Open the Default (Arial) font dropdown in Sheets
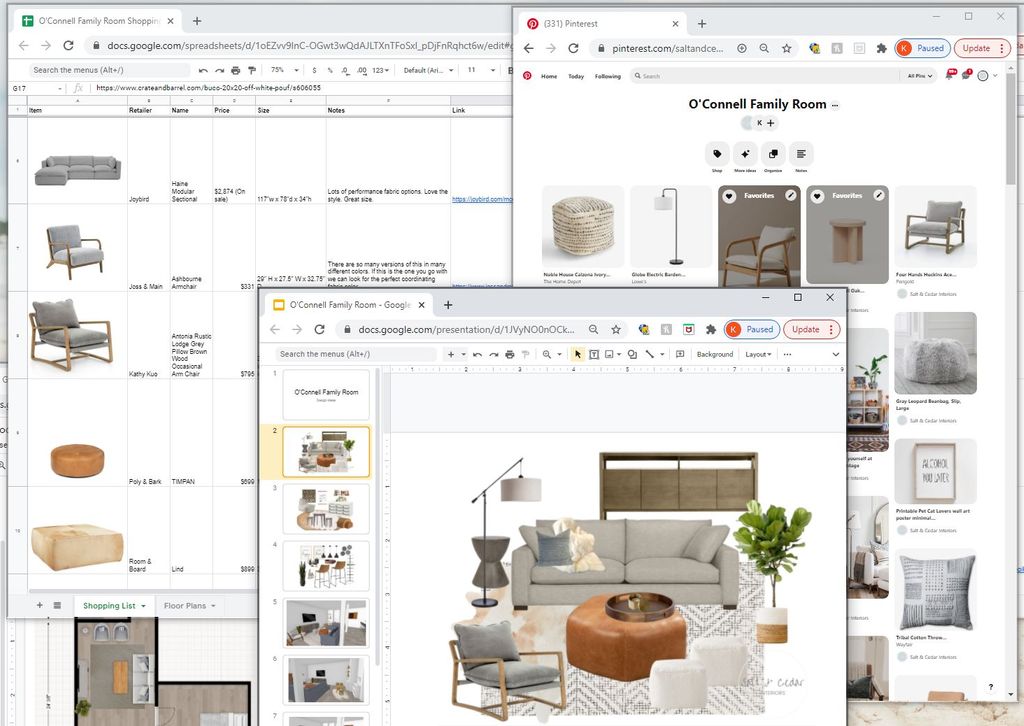1024x726 pixels. [428, 70]
